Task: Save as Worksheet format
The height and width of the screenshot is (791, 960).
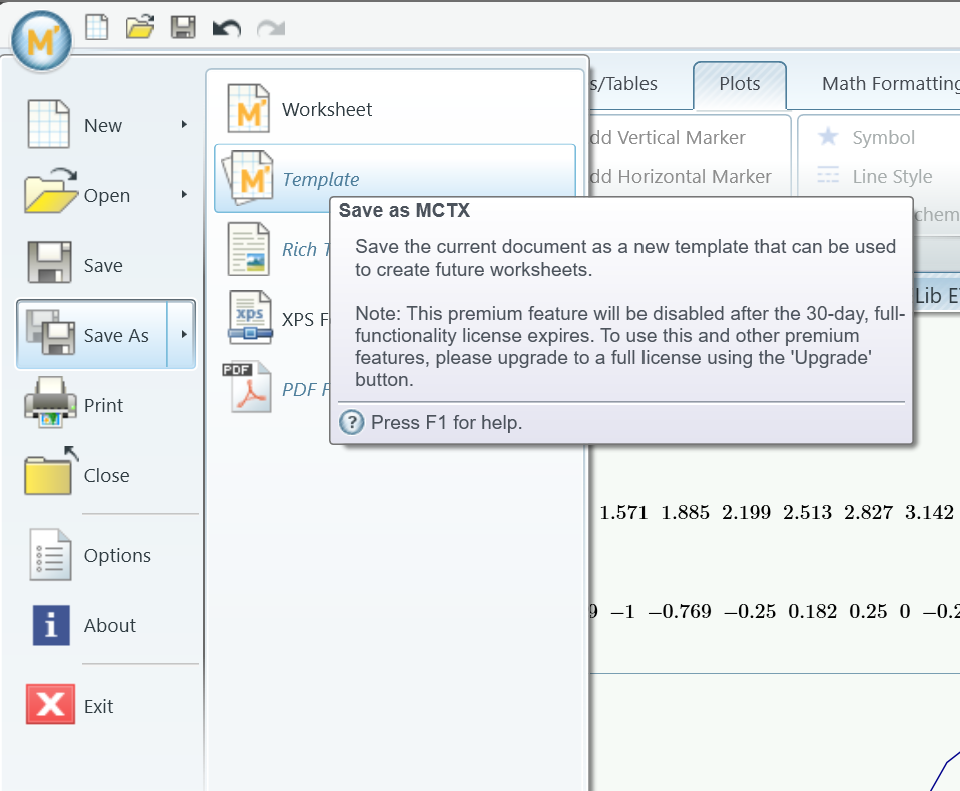Action: pyautogui.click(x=326, y=110)
